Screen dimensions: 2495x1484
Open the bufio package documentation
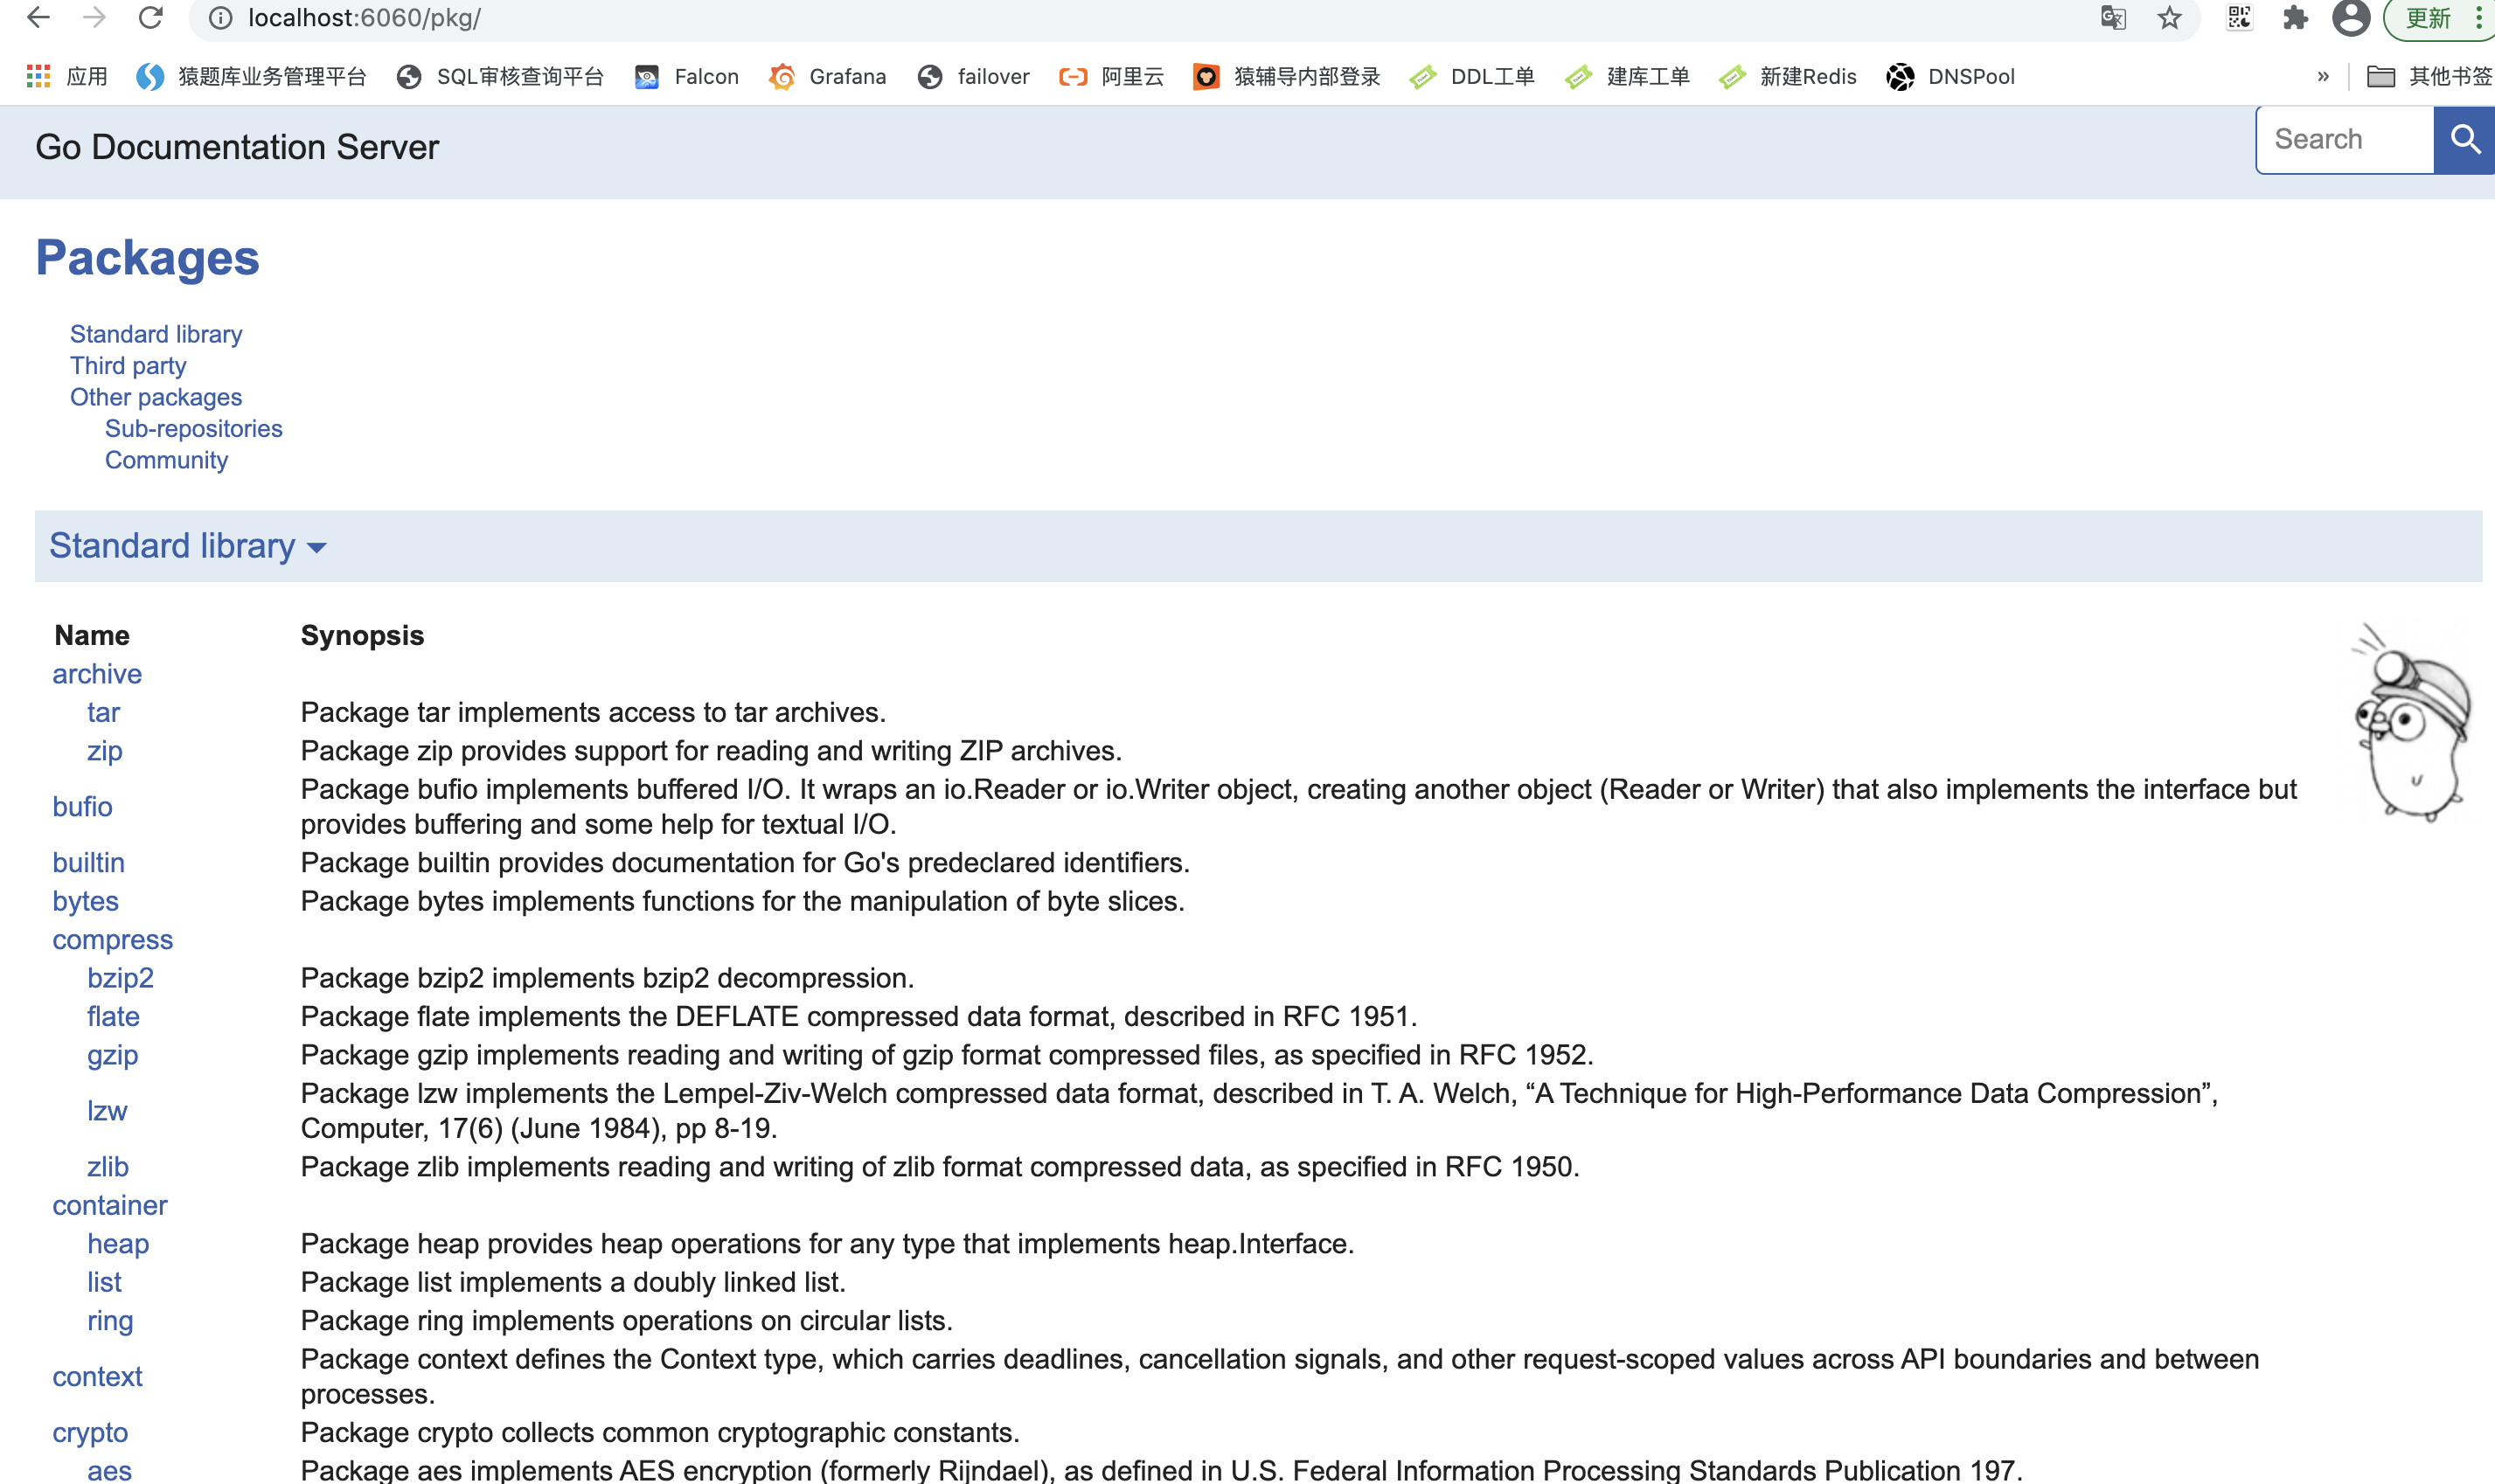tap(82, 806)
